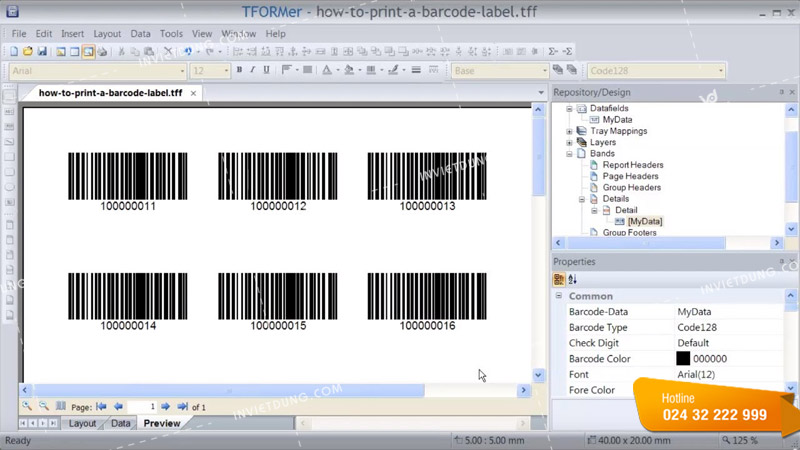Expand the Layers tree node
The height and width of the screenshot is (450, 800).
click(x=569, y=142)
